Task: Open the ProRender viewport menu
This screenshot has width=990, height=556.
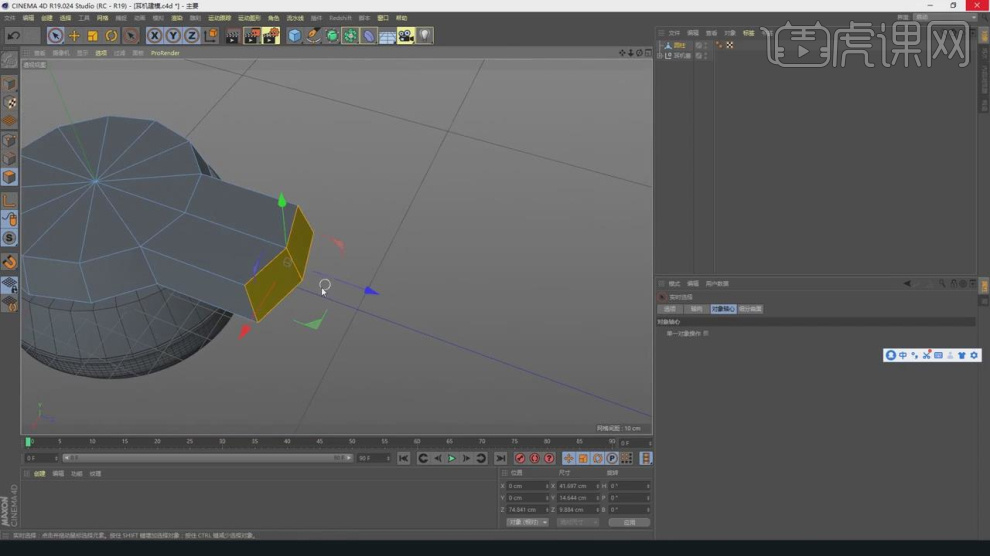Action: (x=165, y=53)
